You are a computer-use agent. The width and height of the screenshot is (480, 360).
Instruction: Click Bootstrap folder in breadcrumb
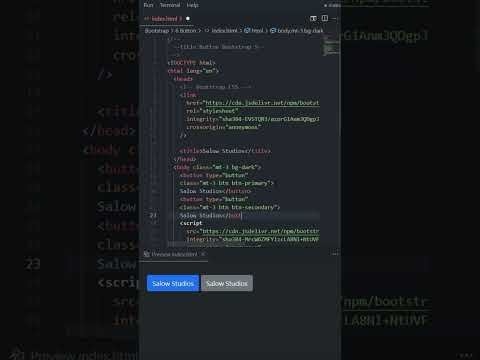coord(157,31)
